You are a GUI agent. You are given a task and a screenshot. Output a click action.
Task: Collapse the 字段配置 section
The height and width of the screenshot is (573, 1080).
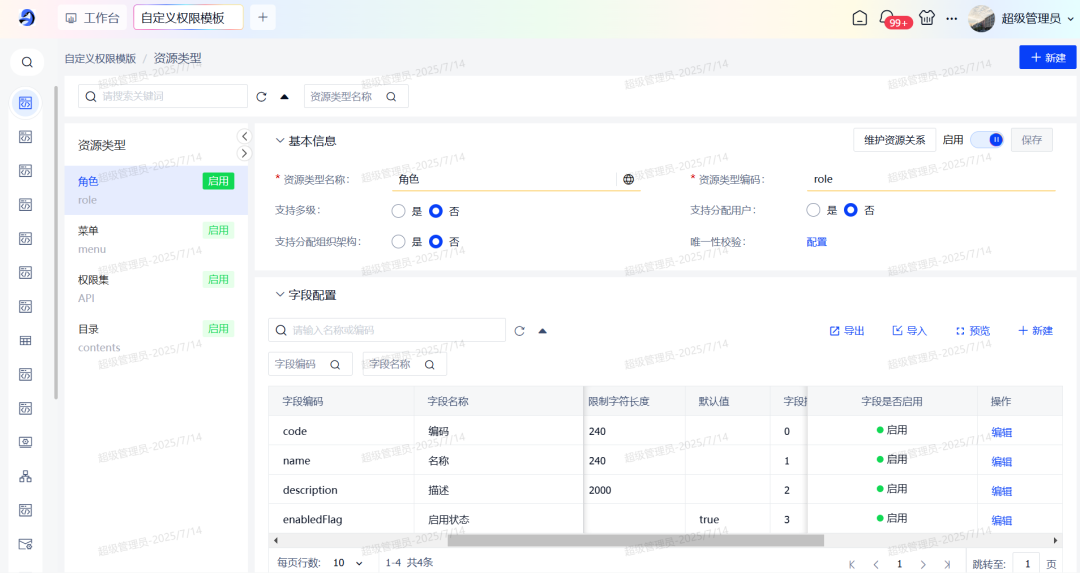pos(280,295)
